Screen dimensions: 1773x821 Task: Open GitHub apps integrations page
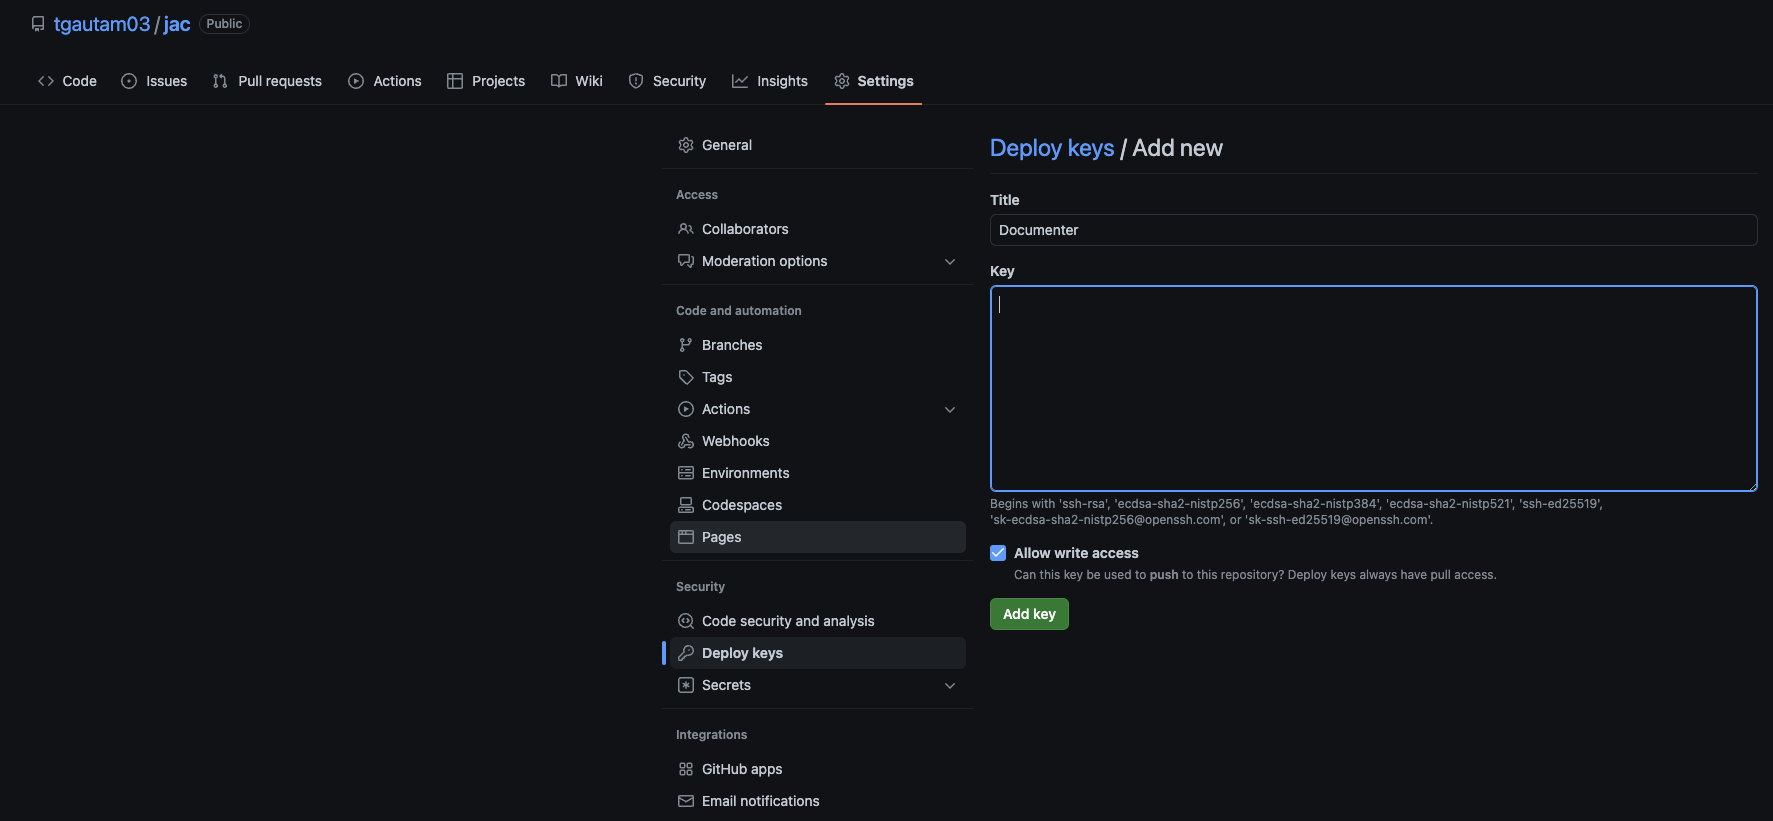(818, 769)
